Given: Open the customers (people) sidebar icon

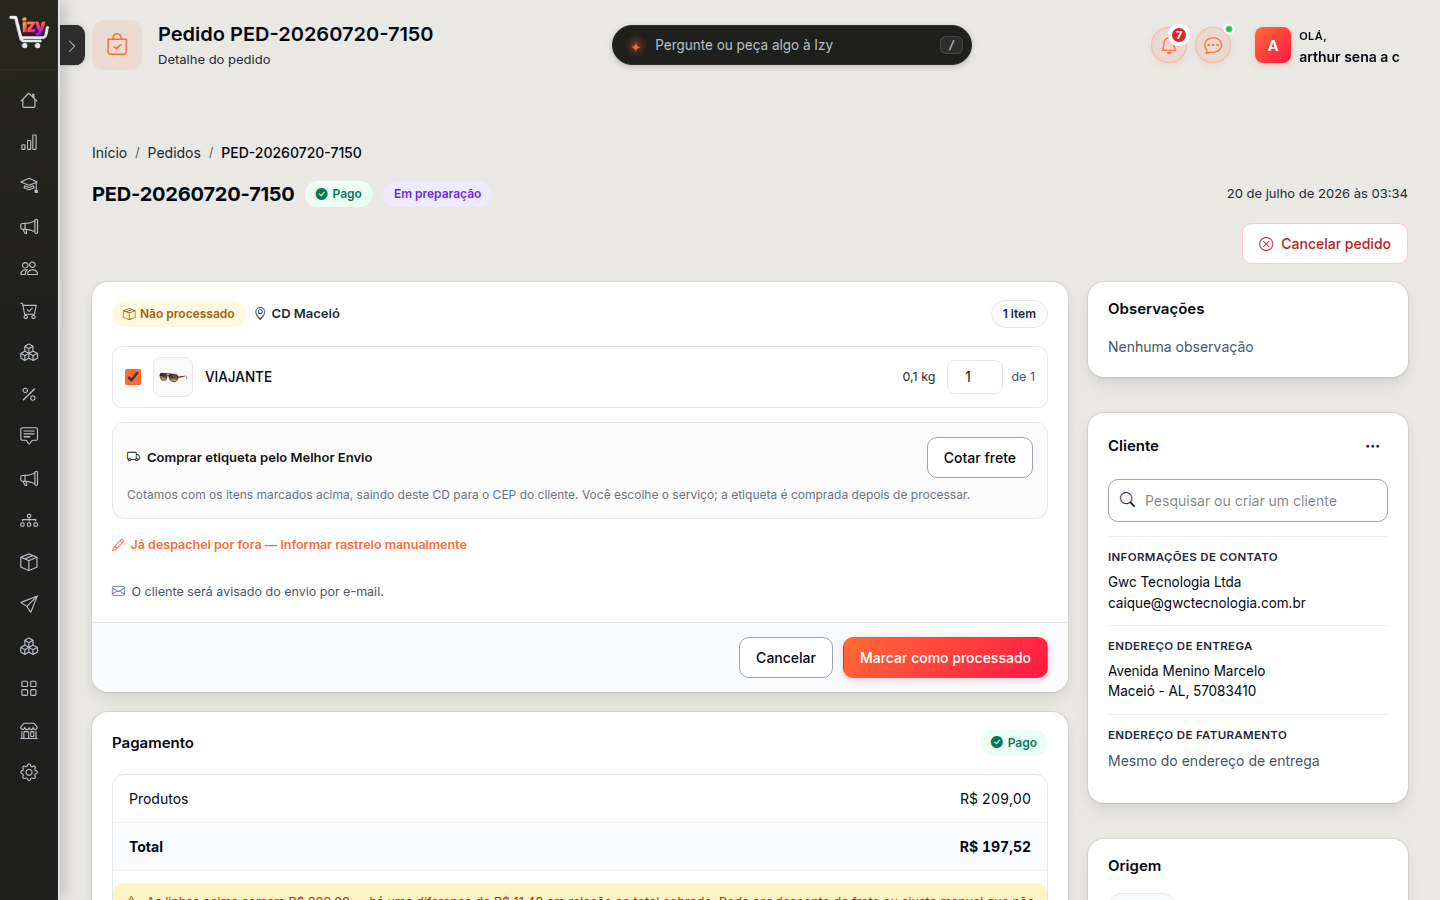Looking at the screenshot, I should pyautogui.click(x=29, y=268).
